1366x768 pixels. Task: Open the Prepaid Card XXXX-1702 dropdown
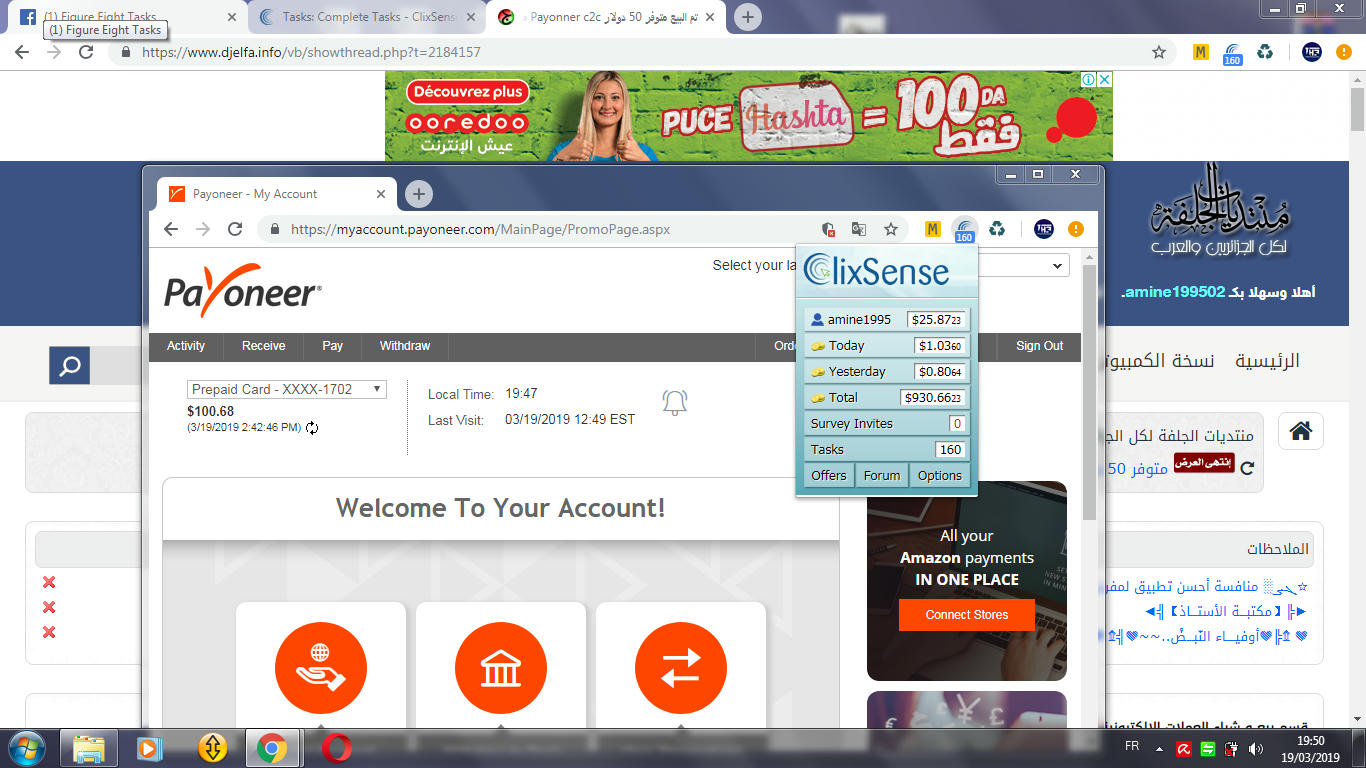point(287,389)
